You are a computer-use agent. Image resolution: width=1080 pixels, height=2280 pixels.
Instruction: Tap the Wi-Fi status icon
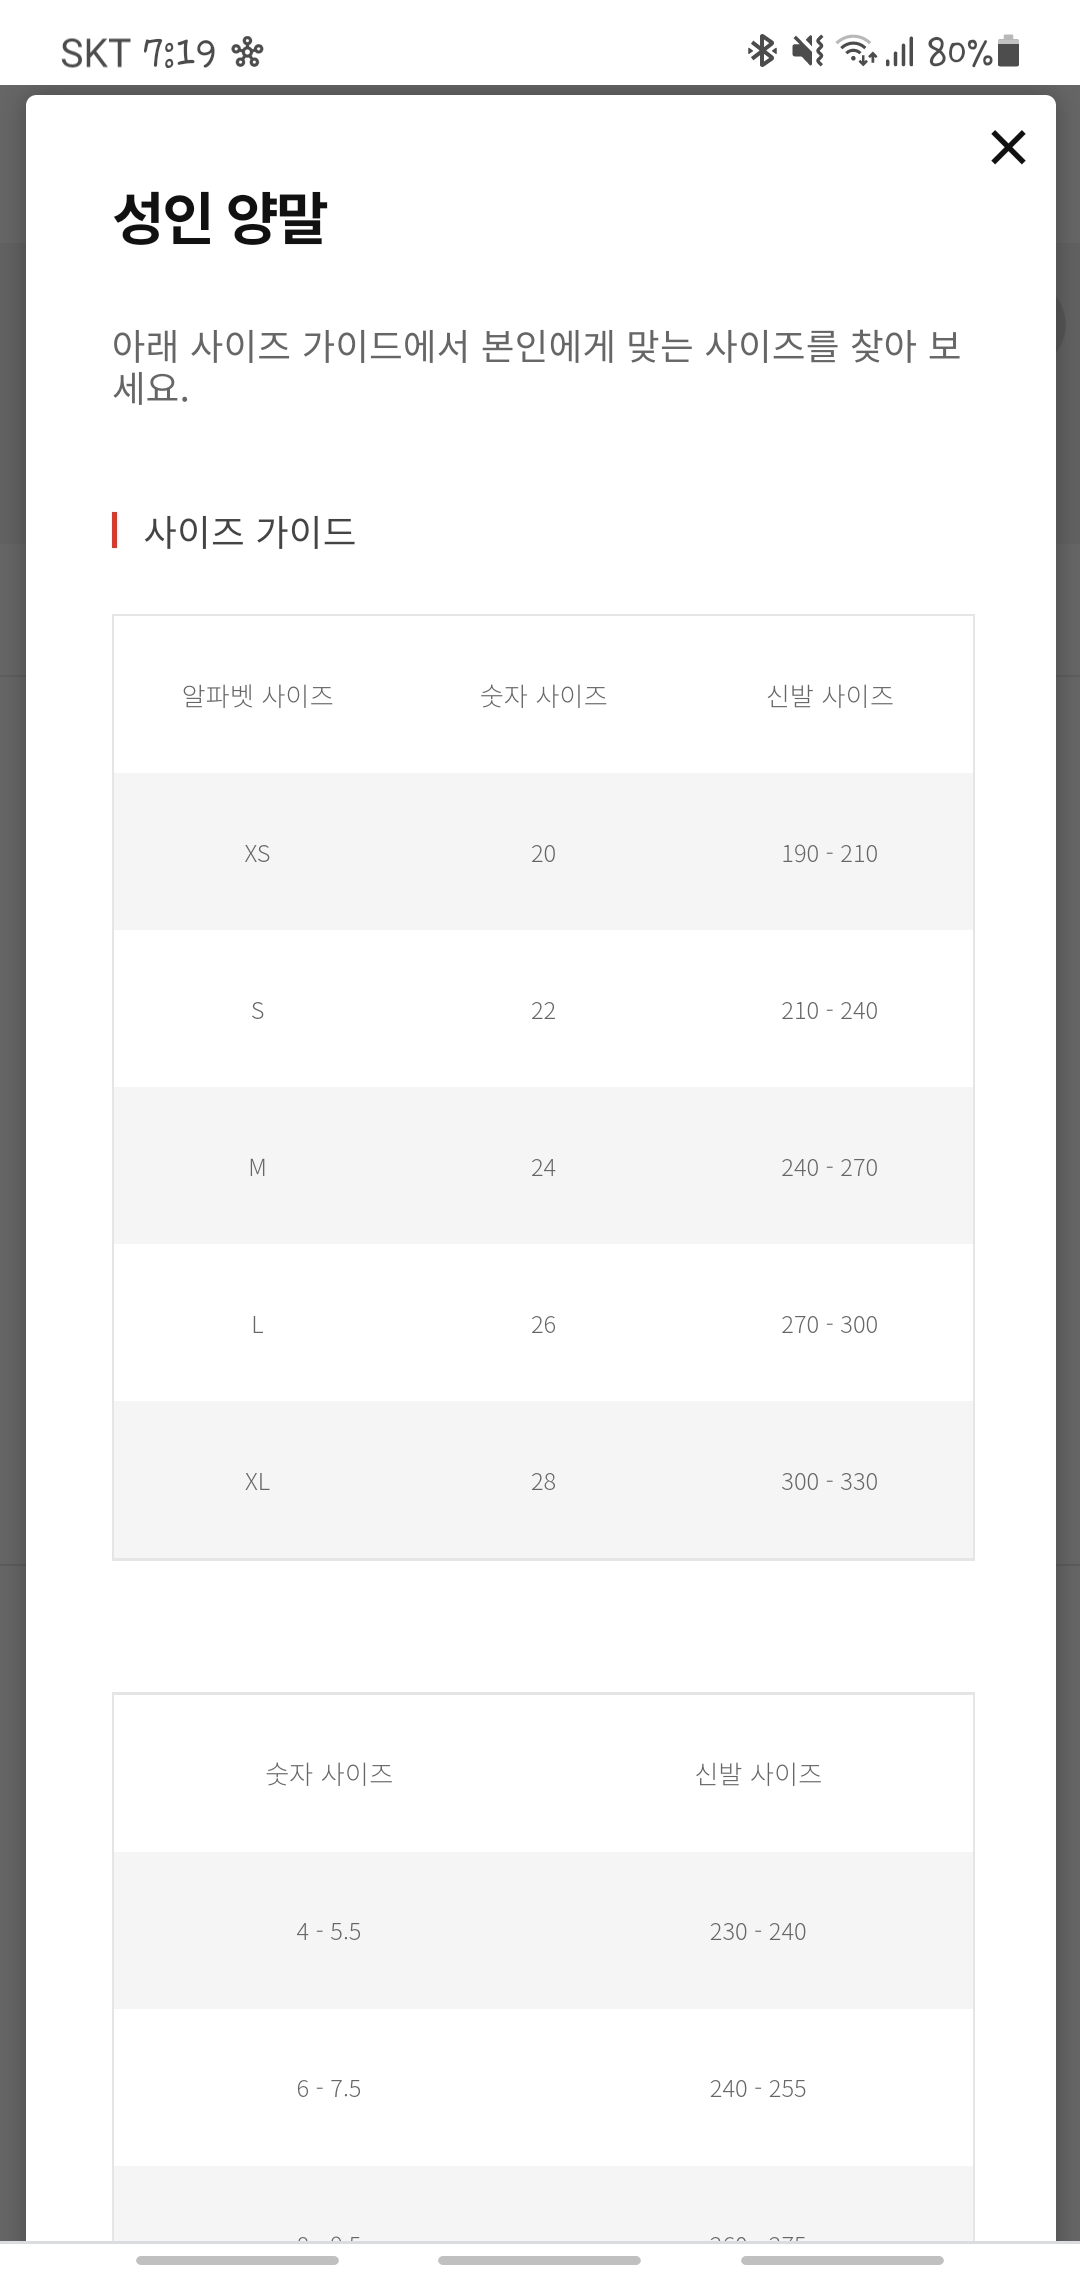click(856, 50)
